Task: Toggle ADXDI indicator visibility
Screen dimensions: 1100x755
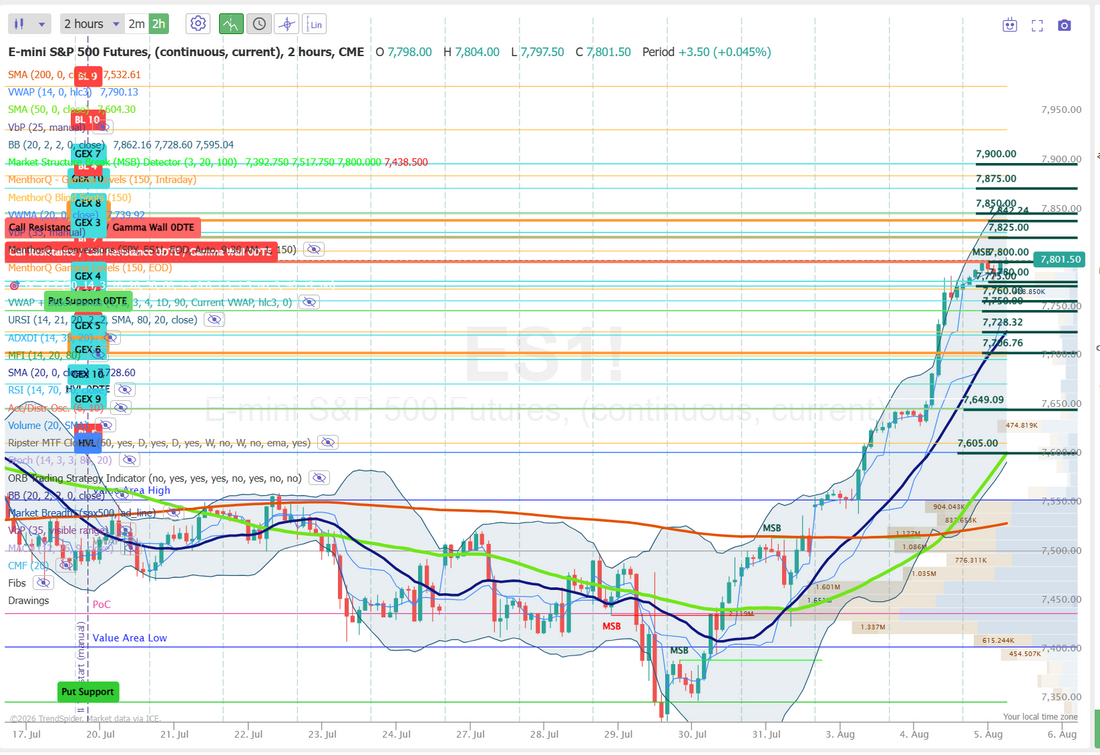Action: (109, 338)
